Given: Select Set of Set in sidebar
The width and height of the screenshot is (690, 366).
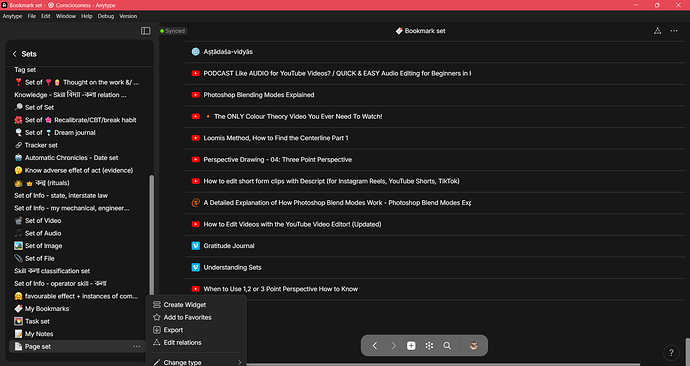Looking at the screenshot, I should (39, 107).
